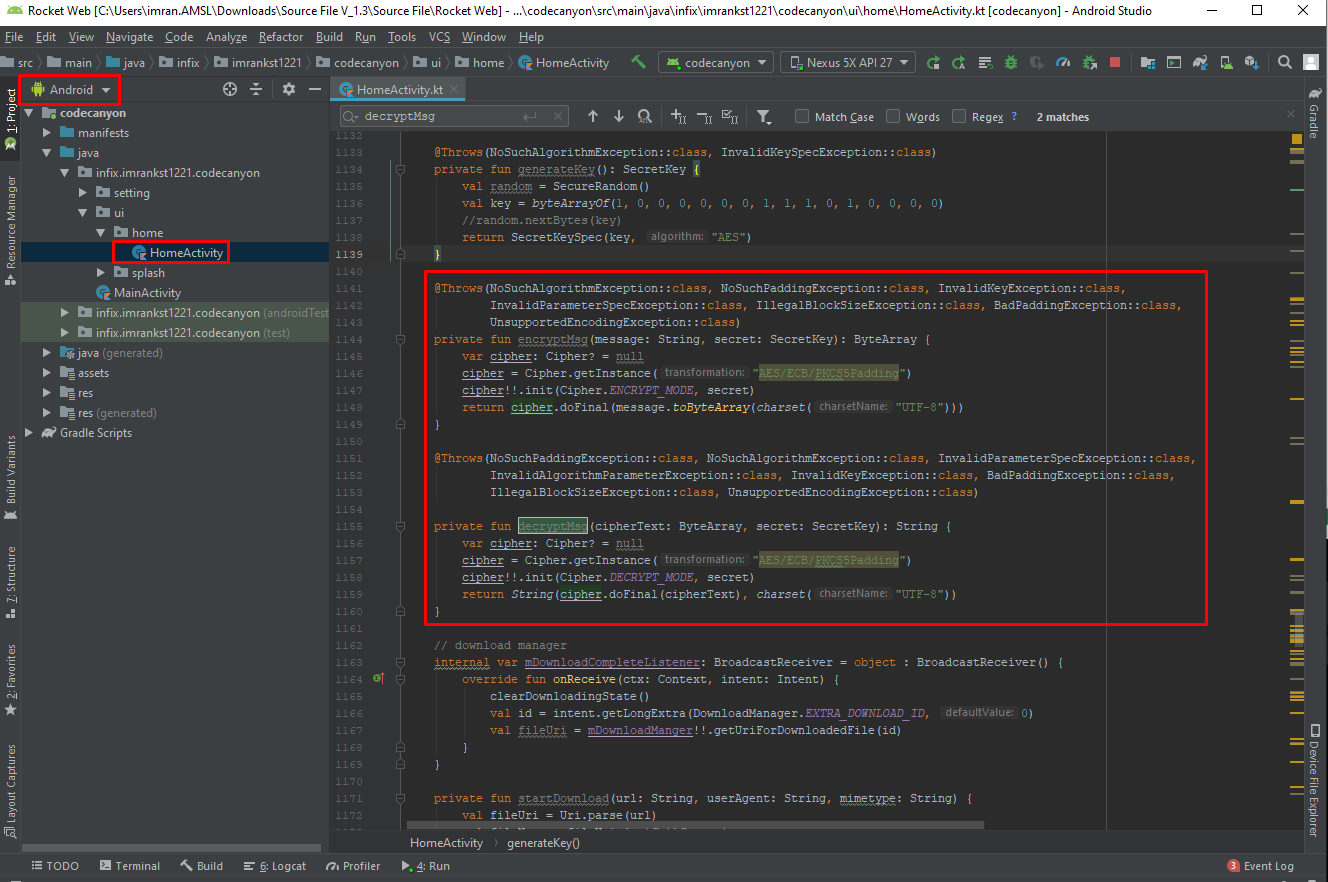This screenshot has height=882, width=1328.
Task: Go to previous search occurrence arrow
Action: 593,117
